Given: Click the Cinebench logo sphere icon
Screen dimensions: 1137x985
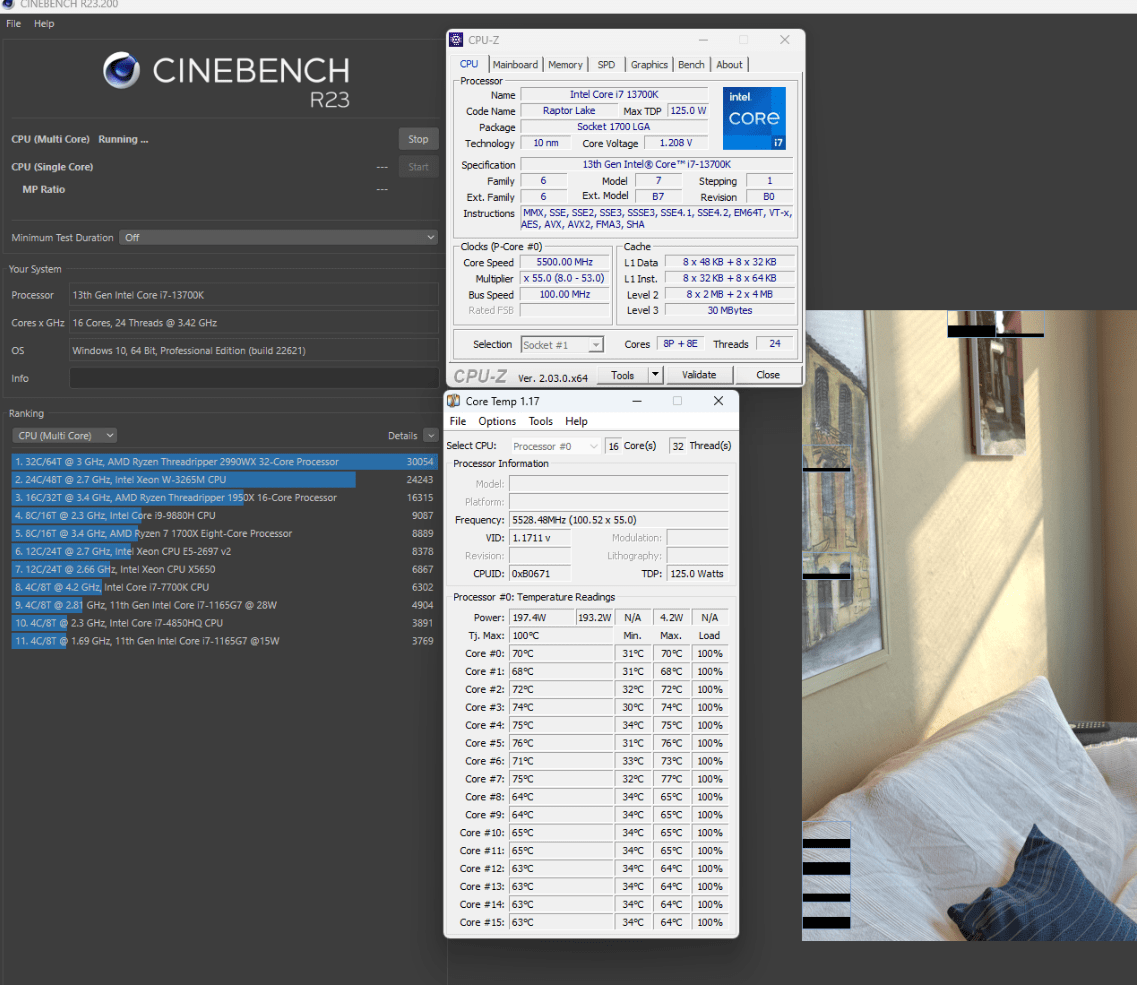Looking at the screenshot, I should [x=121, y=70].
